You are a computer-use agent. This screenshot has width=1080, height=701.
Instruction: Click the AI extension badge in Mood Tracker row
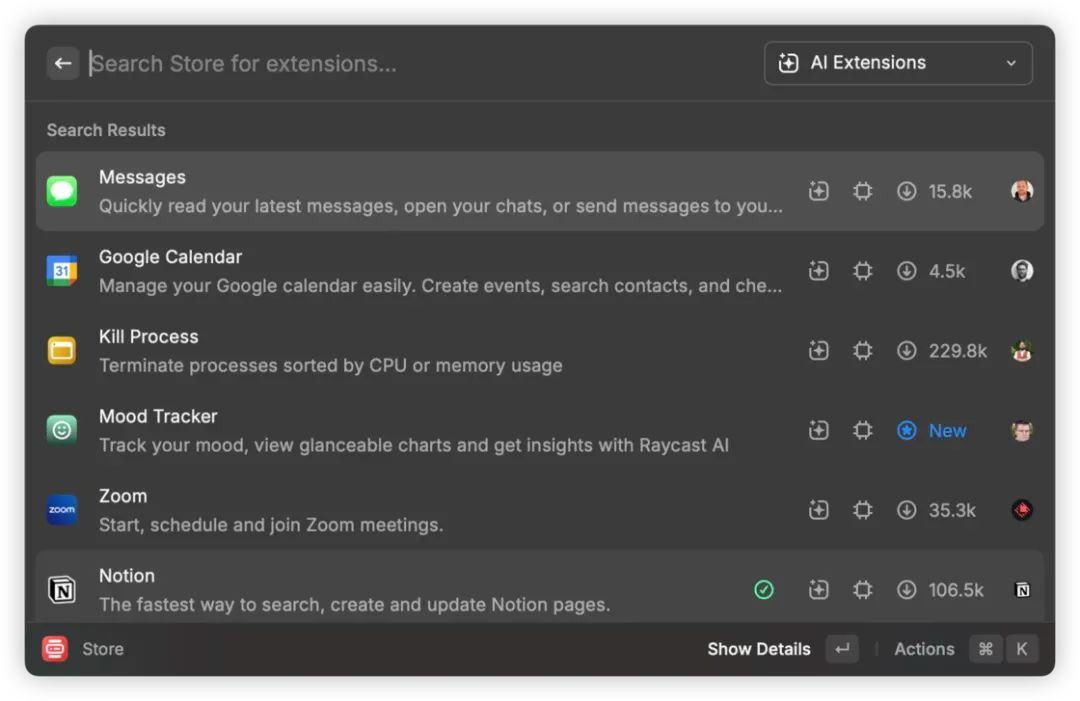[818, 430]
